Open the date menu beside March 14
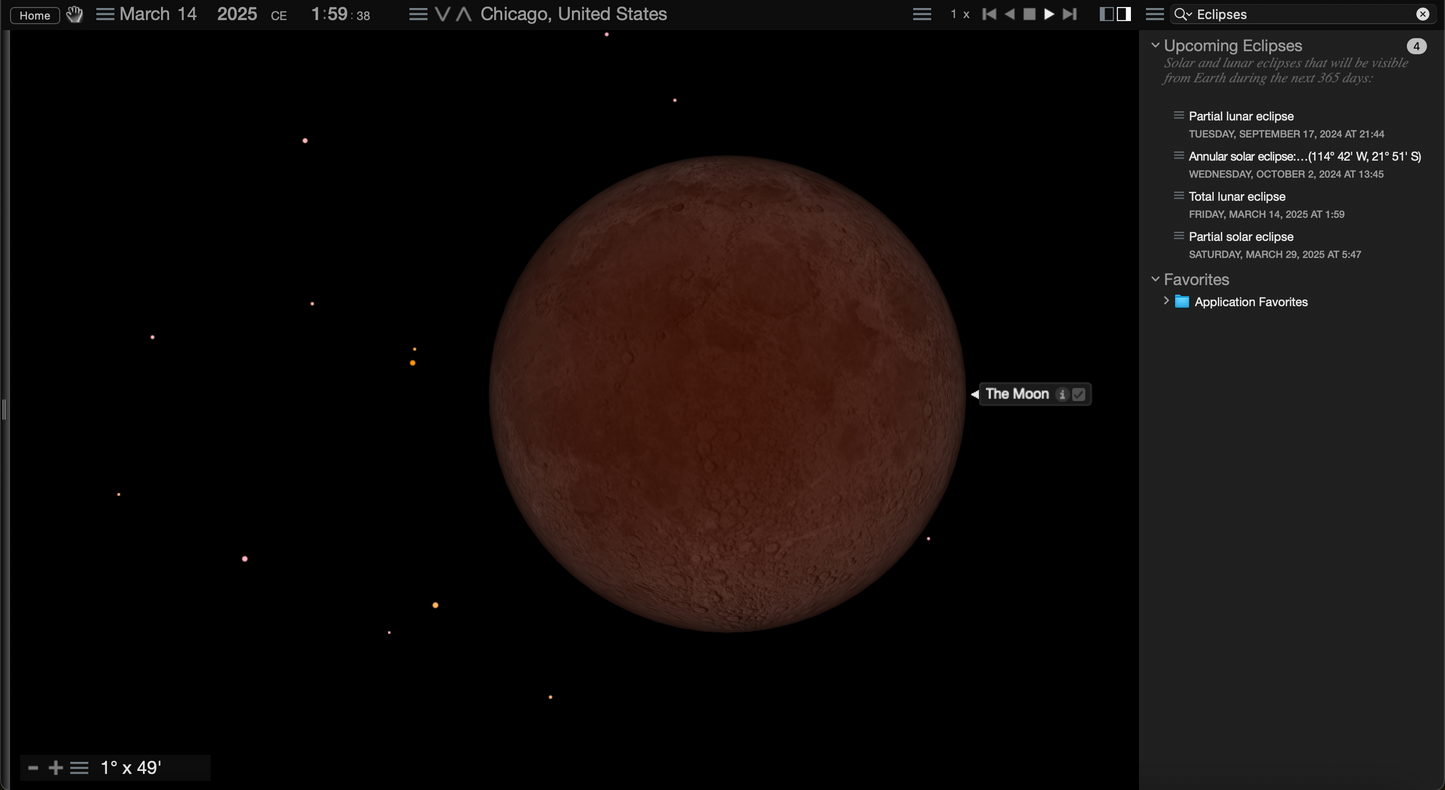 click(105, 14)
